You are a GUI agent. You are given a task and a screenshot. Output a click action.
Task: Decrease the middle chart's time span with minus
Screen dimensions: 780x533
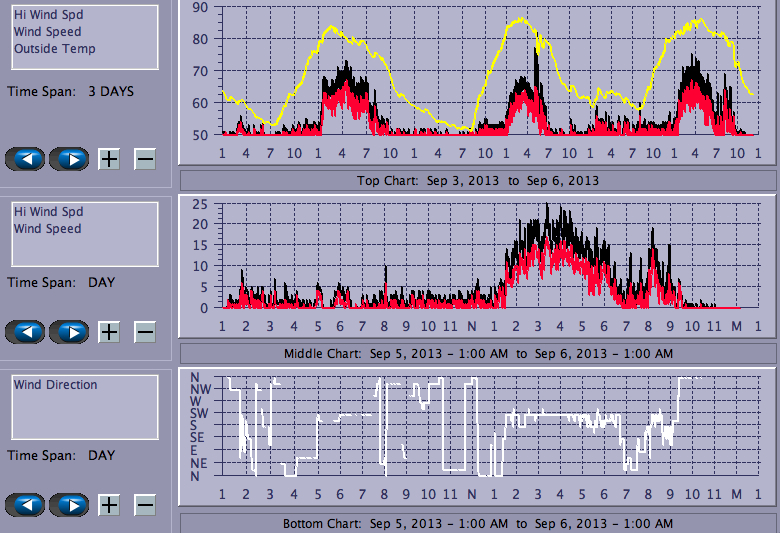tap(145, 332)
